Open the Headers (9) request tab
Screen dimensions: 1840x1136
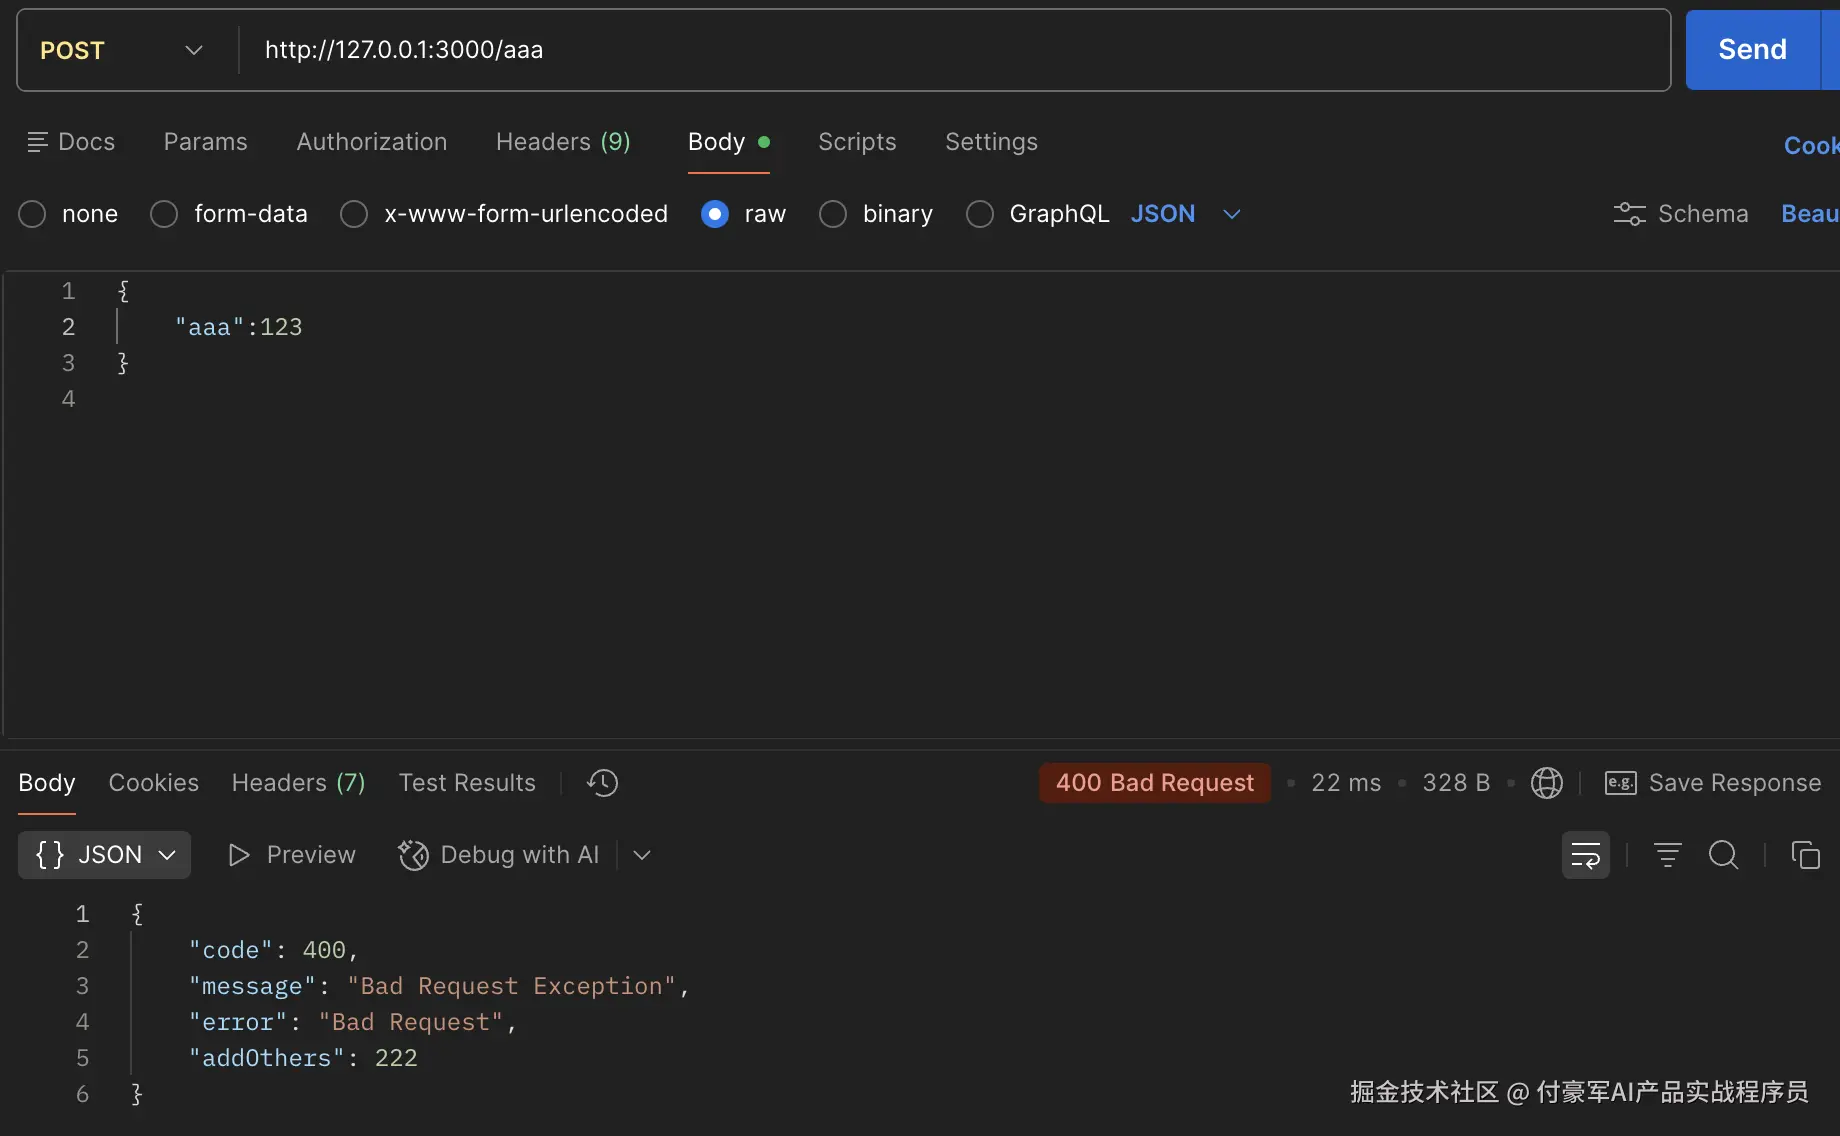[x=563, y=142]
